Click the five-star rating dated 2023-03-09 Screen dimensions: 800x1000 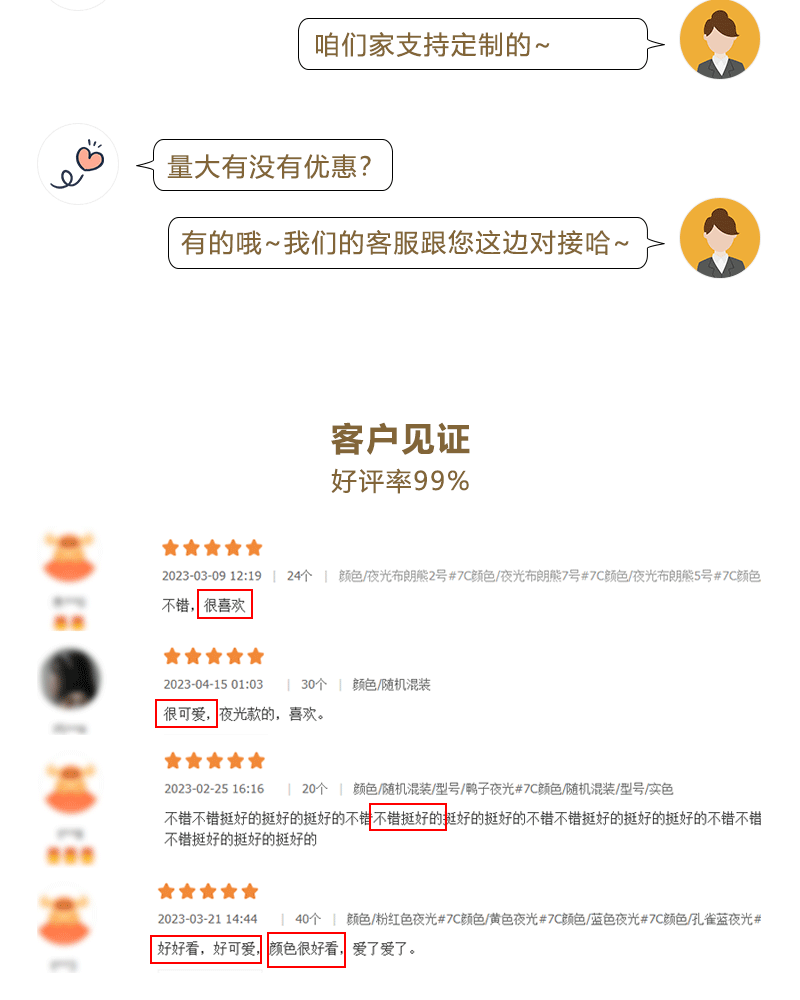(212, 548)
